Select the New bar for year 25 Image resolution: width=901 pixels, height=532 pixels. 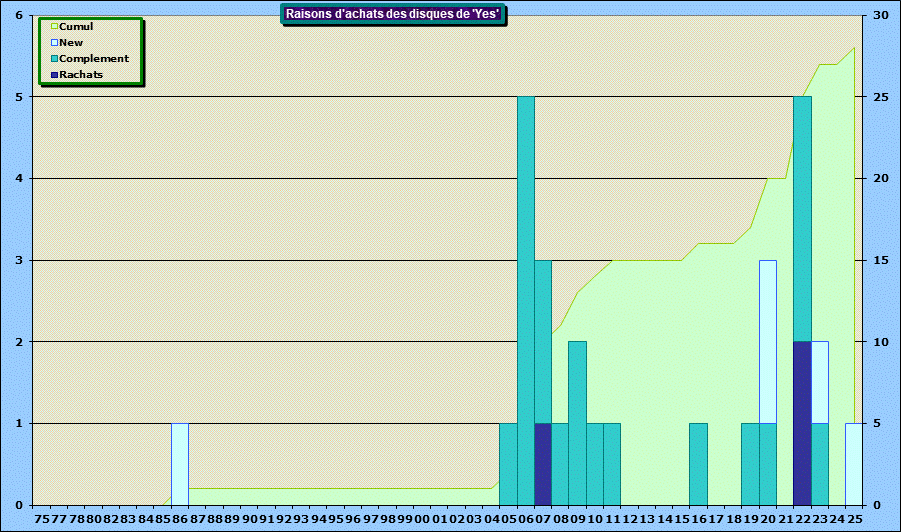[851, 464]
